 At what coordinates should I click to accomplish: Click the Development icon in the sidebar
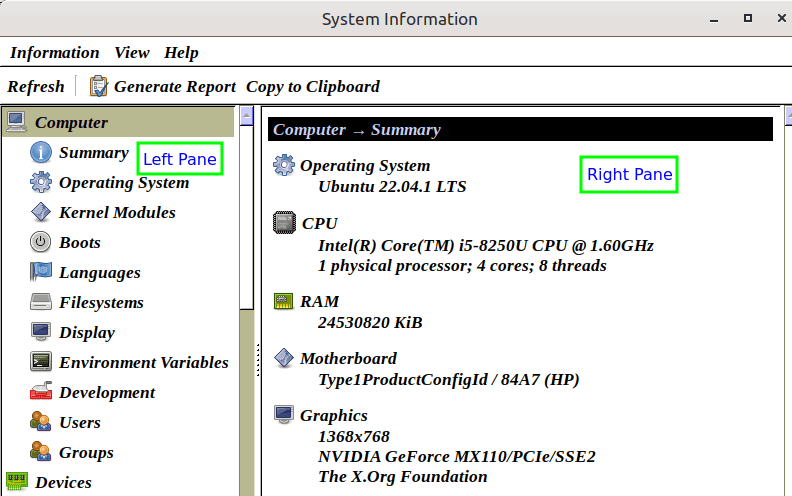pos(41,393)
